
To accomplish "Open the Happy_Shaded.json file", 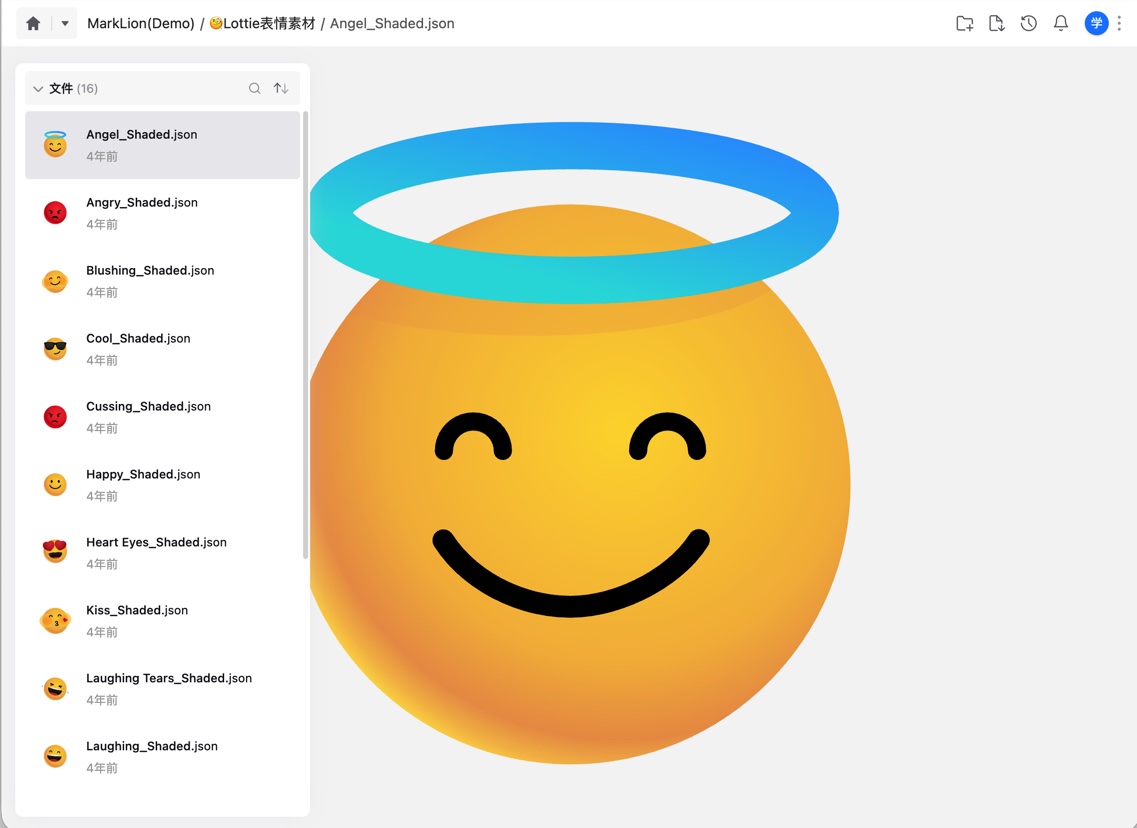I will (x=162, y=485).
